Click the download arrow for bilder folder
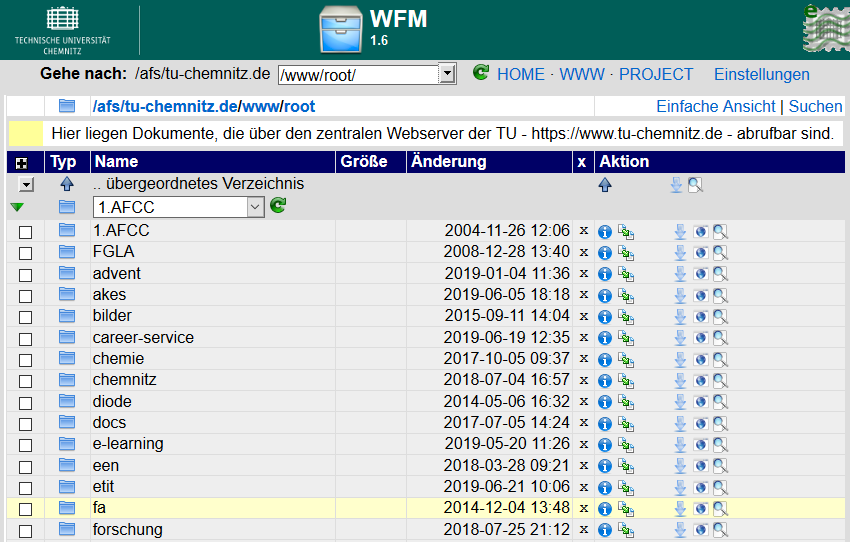 click(680, 317)
